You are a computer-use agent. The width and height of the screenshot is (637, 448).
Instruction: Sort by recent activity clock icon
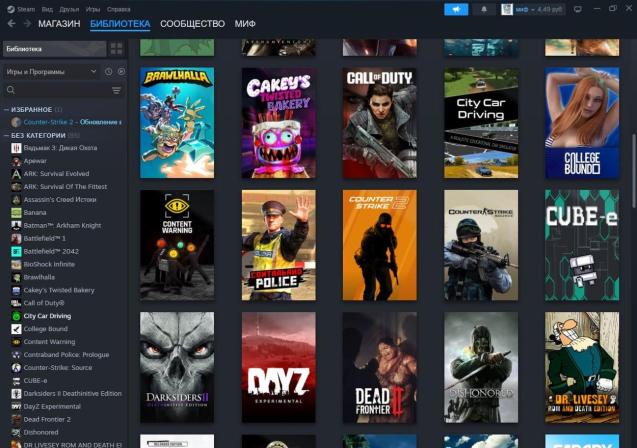coord(108,72)
